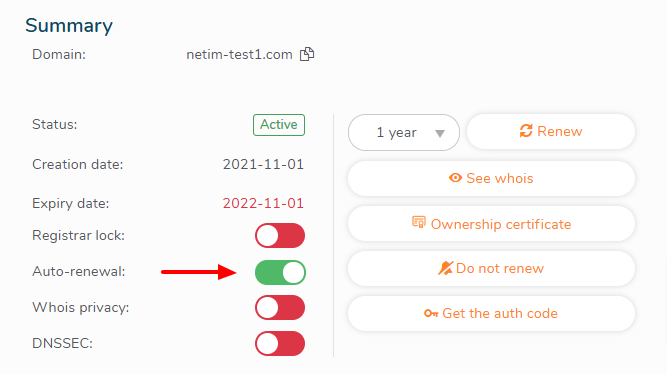The width and height of the screenshot is (667, 374).
Task: Copy the domain name netim-test1.com via copy icon
Action: point(307,54)
